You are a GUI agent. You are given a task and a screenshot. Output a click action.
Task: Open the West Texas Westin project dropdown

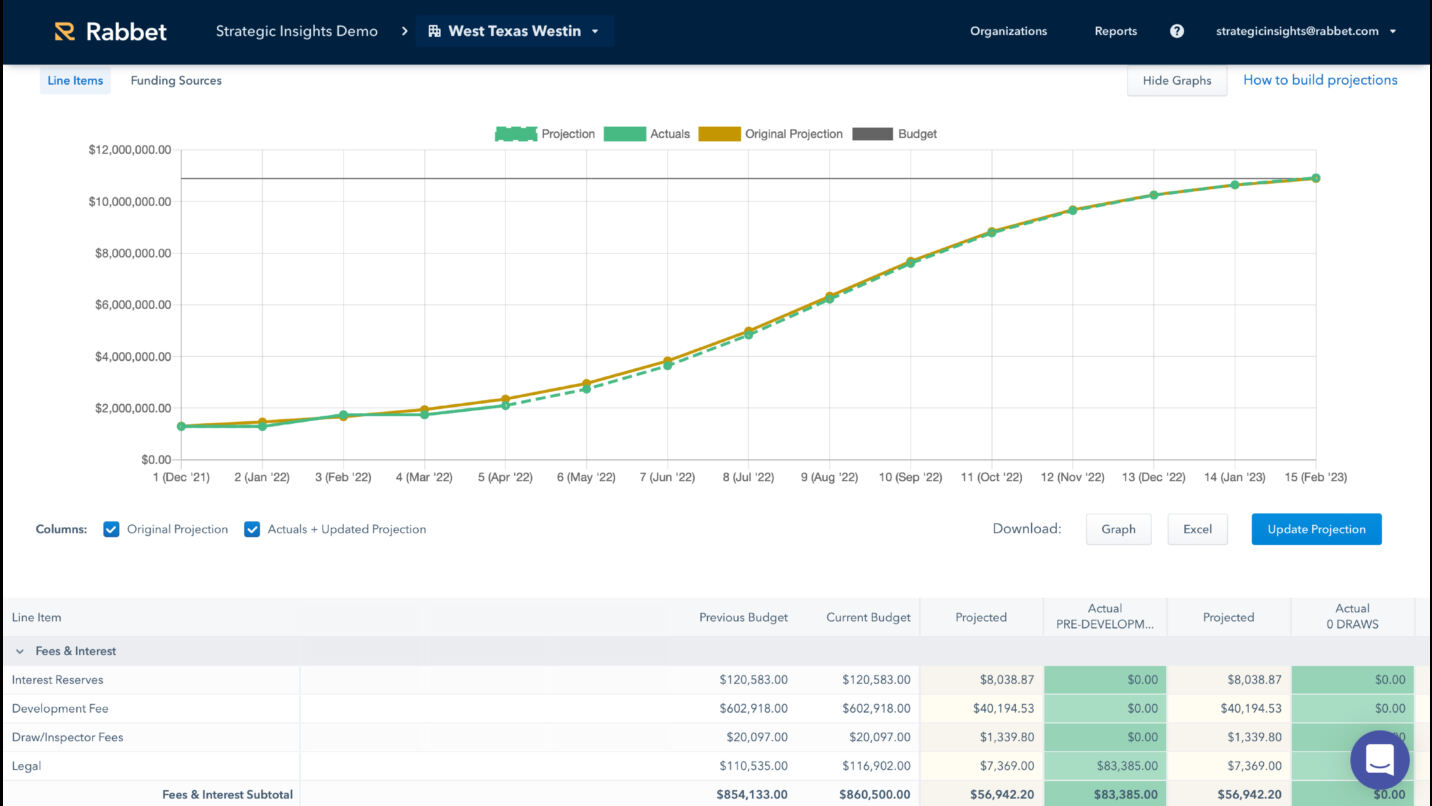pyautogui.click(x=514, y=31)
